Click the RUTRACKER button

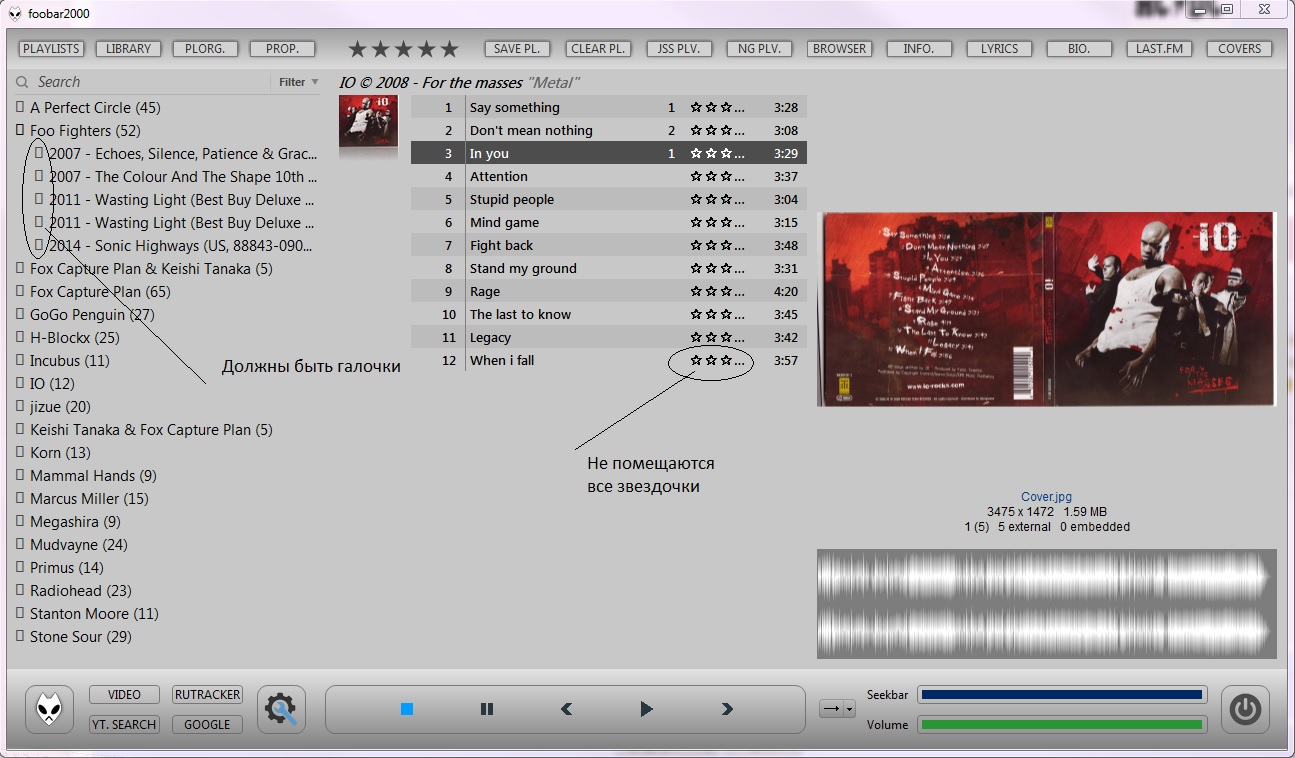click(207, 695)
